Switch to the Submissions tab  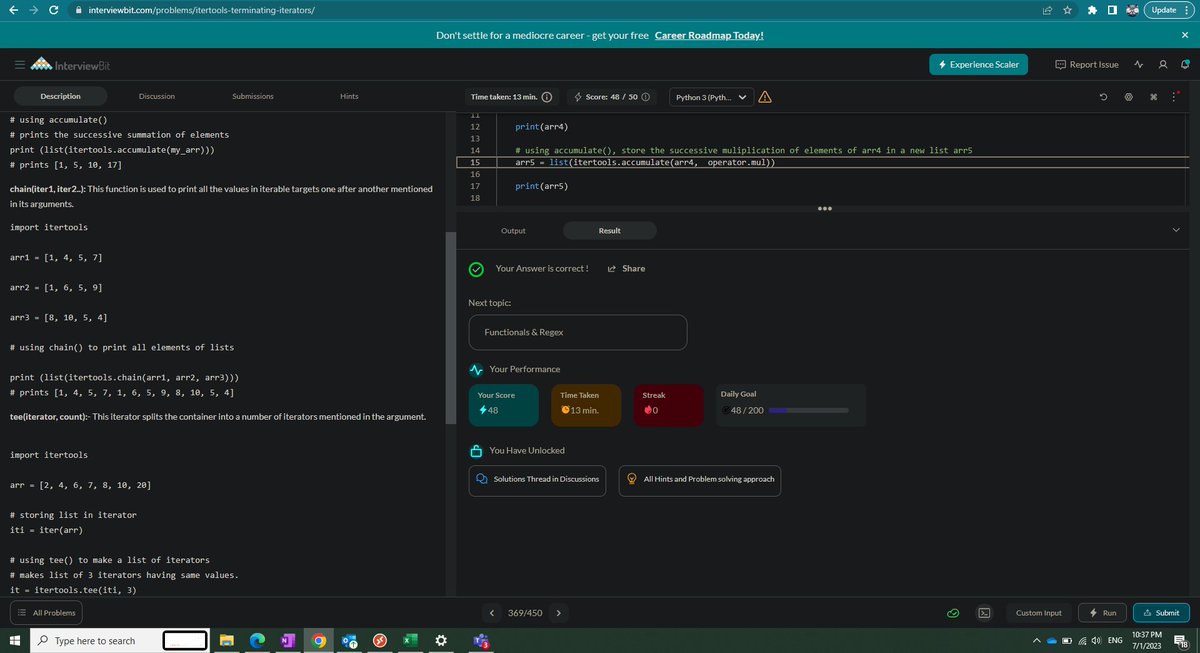pos(253,96)
